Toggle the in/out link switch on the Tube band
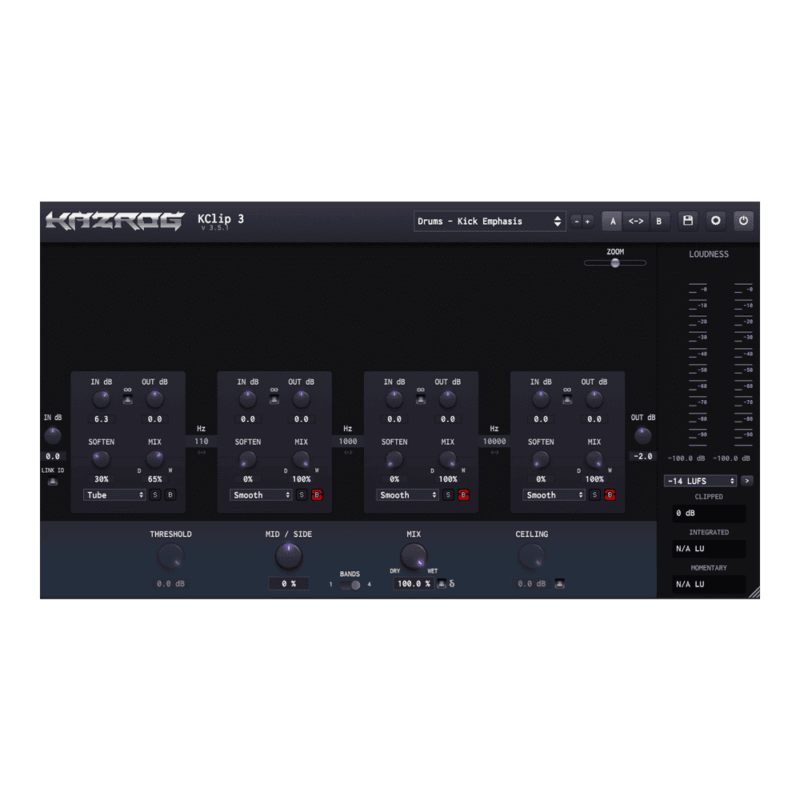The height and width of the screenshot is (800, 800). (x=128, y=399)
